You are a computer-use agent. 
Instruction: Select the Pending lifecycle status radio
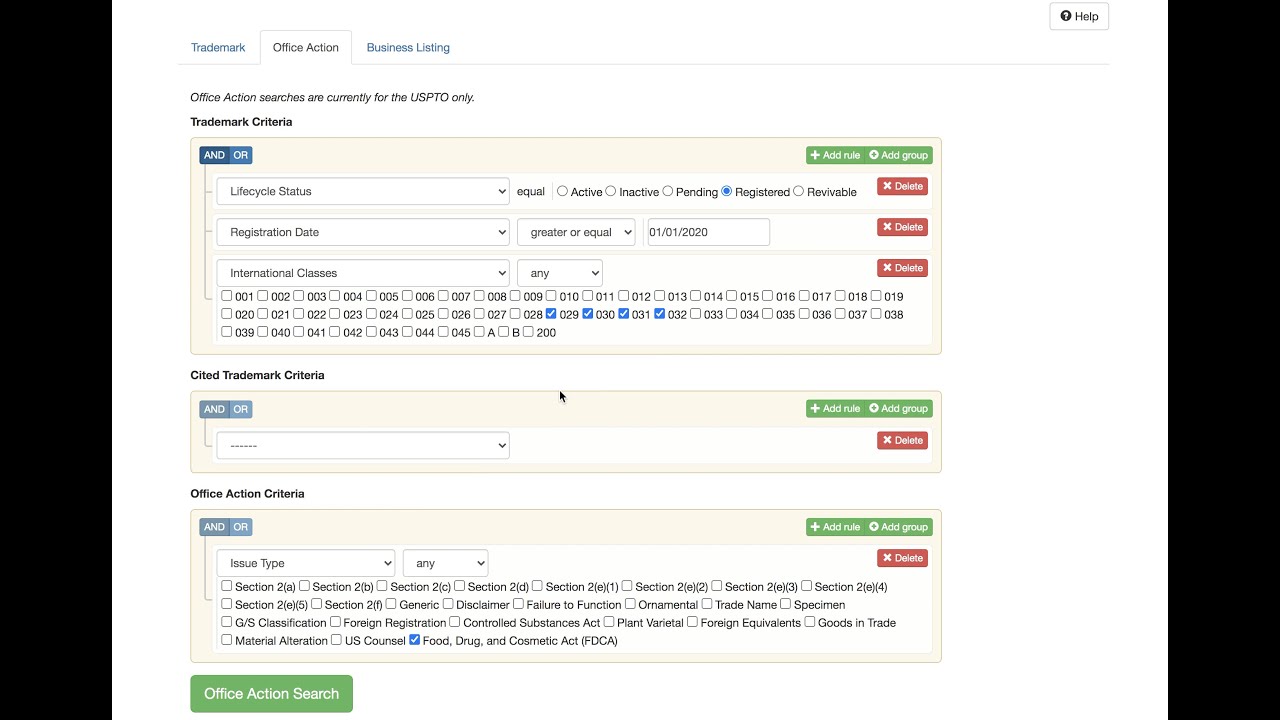pos(668,191)
